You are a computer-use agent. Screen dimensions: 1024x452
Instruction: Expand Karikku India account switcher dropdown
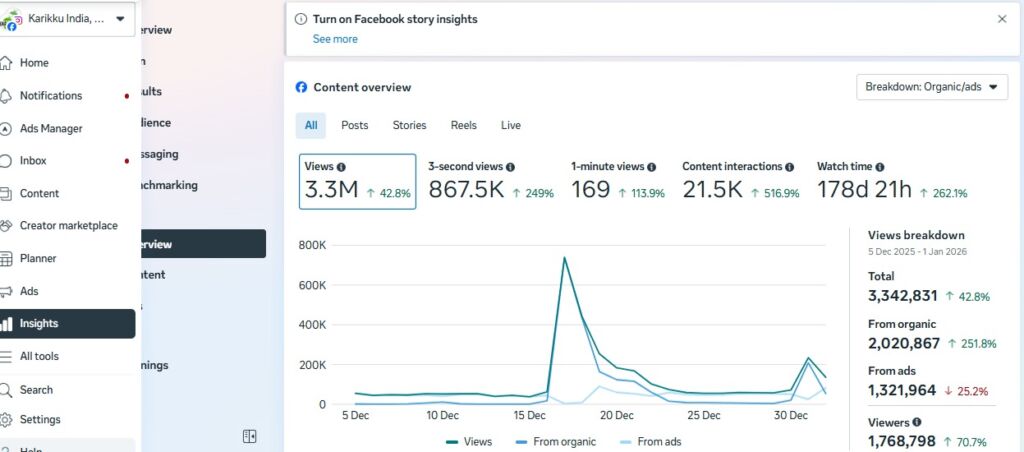(x=120, y=19)
